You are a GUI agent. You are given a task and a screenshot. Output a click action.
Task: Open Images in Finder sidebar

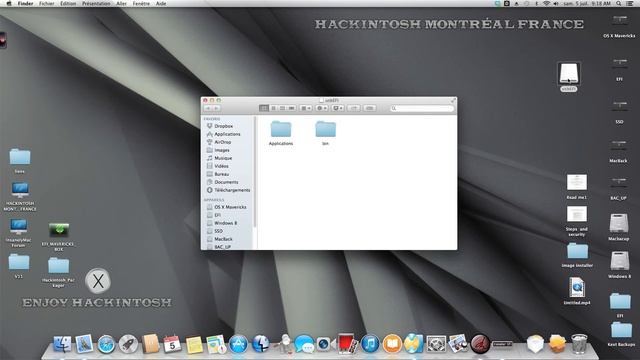[x=222, y=150]
